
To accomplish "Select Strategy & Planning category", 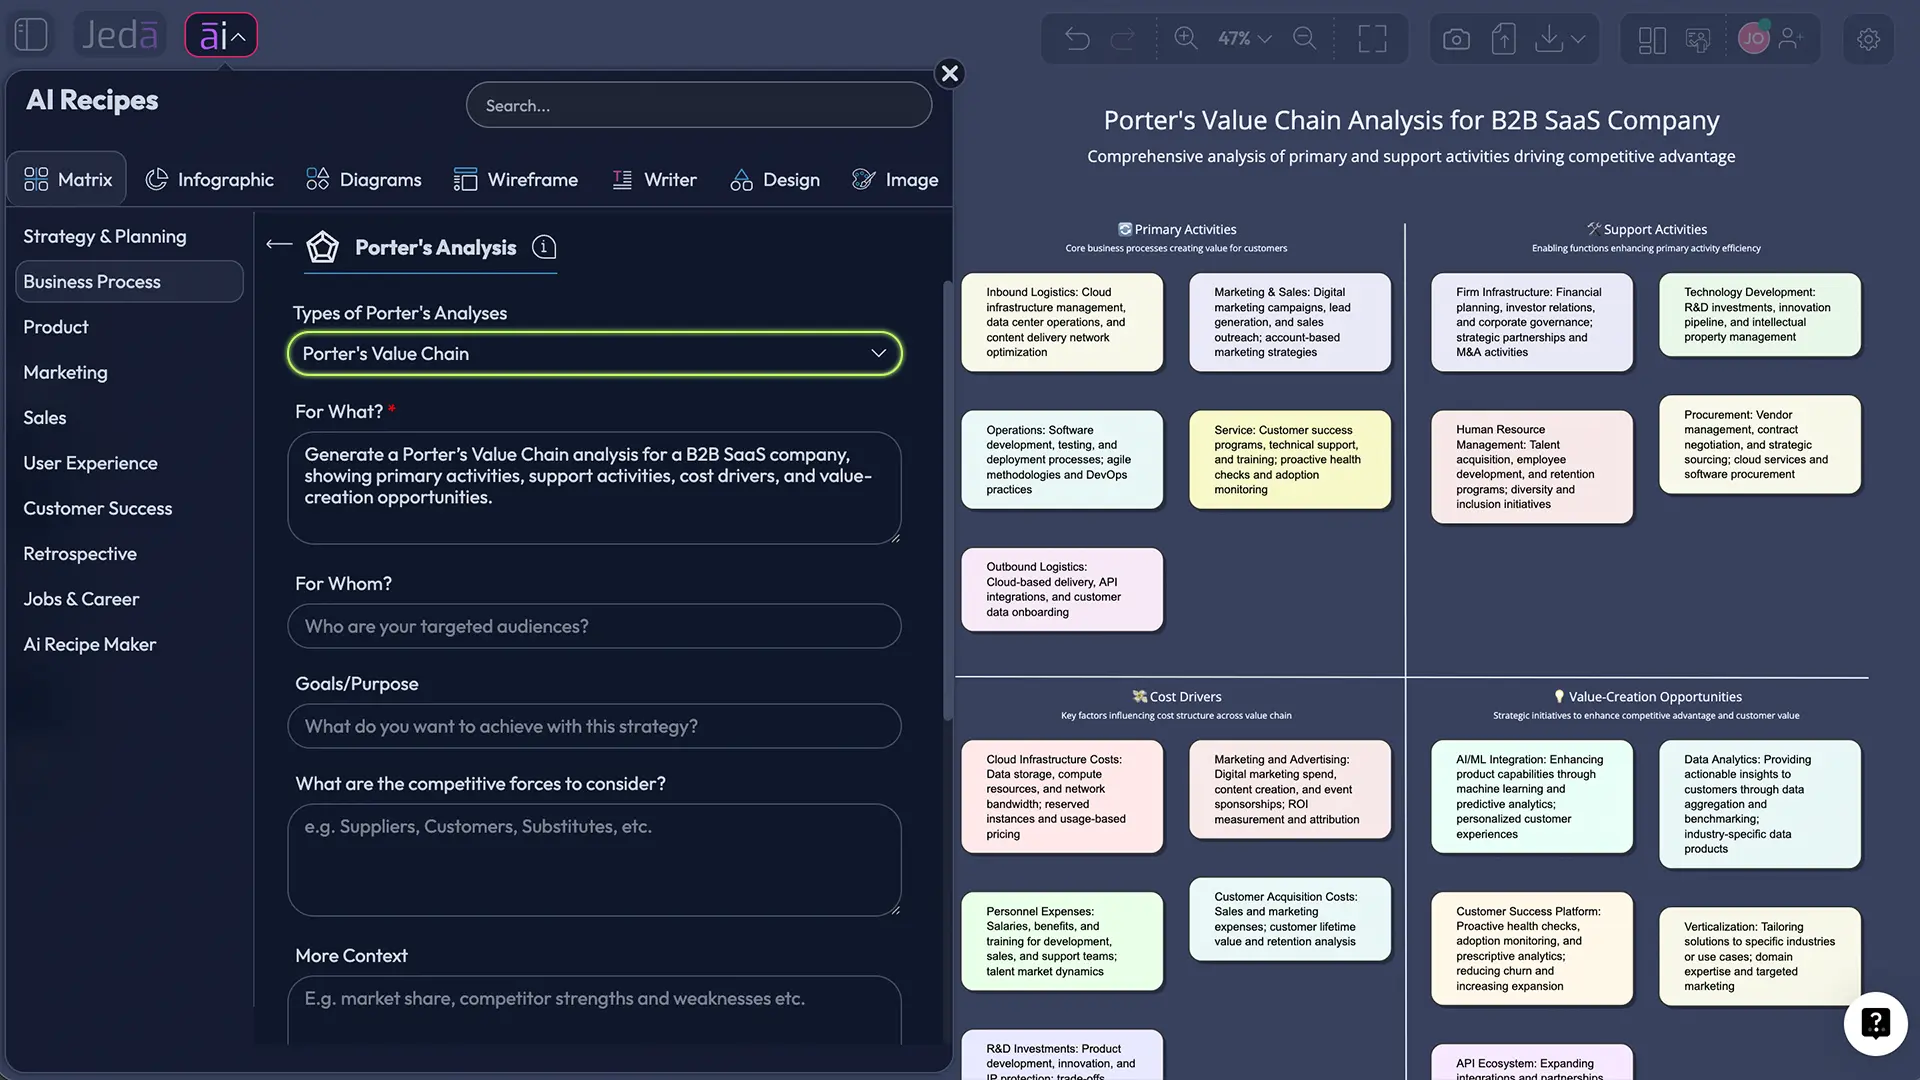I will pyautogui.click(x=105, y=236).
